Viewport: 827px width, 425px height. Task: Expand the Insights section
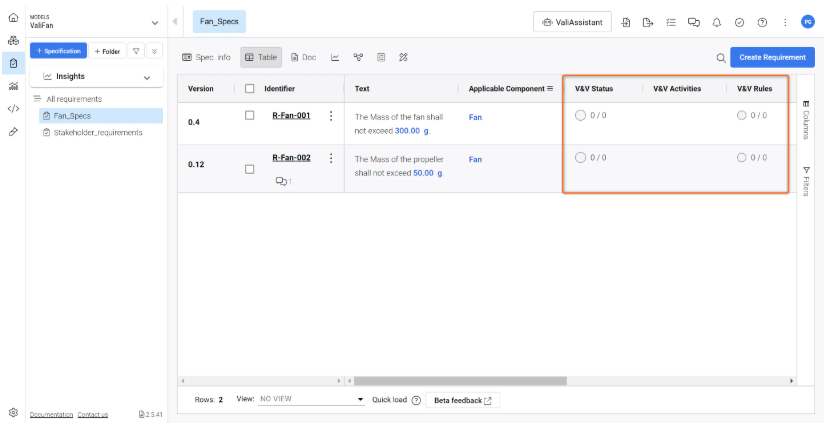pyautogui.click(x=97, y=76)
